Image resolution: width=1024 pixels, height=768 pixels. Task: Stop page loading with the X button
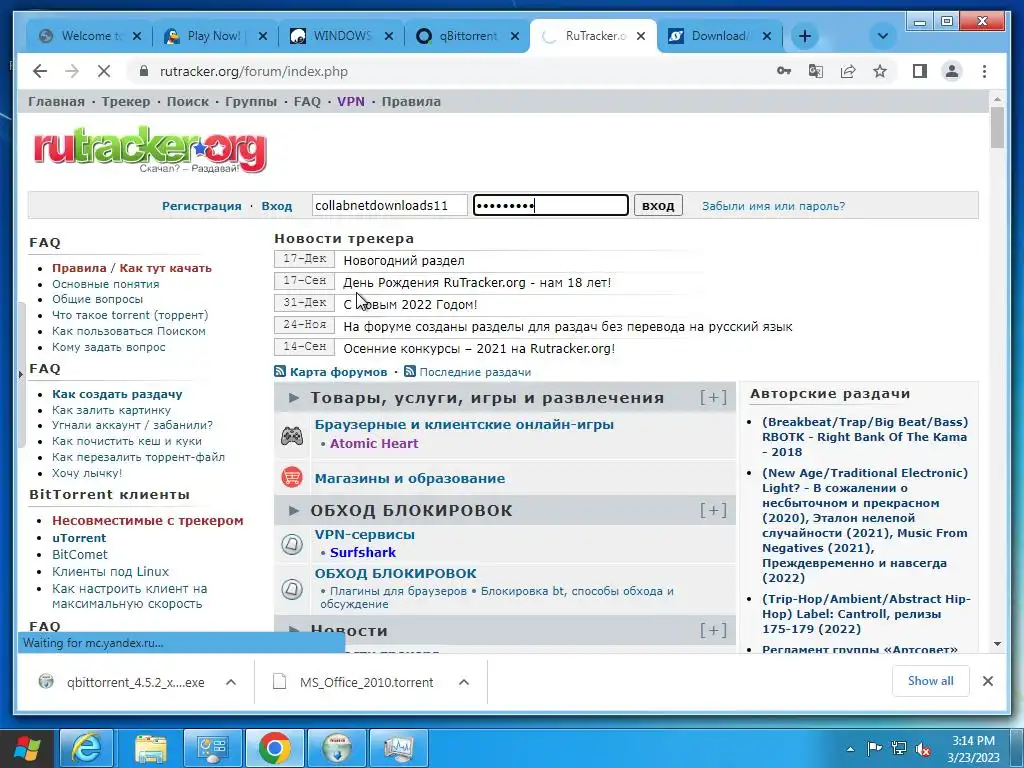(x=104, y=71)
